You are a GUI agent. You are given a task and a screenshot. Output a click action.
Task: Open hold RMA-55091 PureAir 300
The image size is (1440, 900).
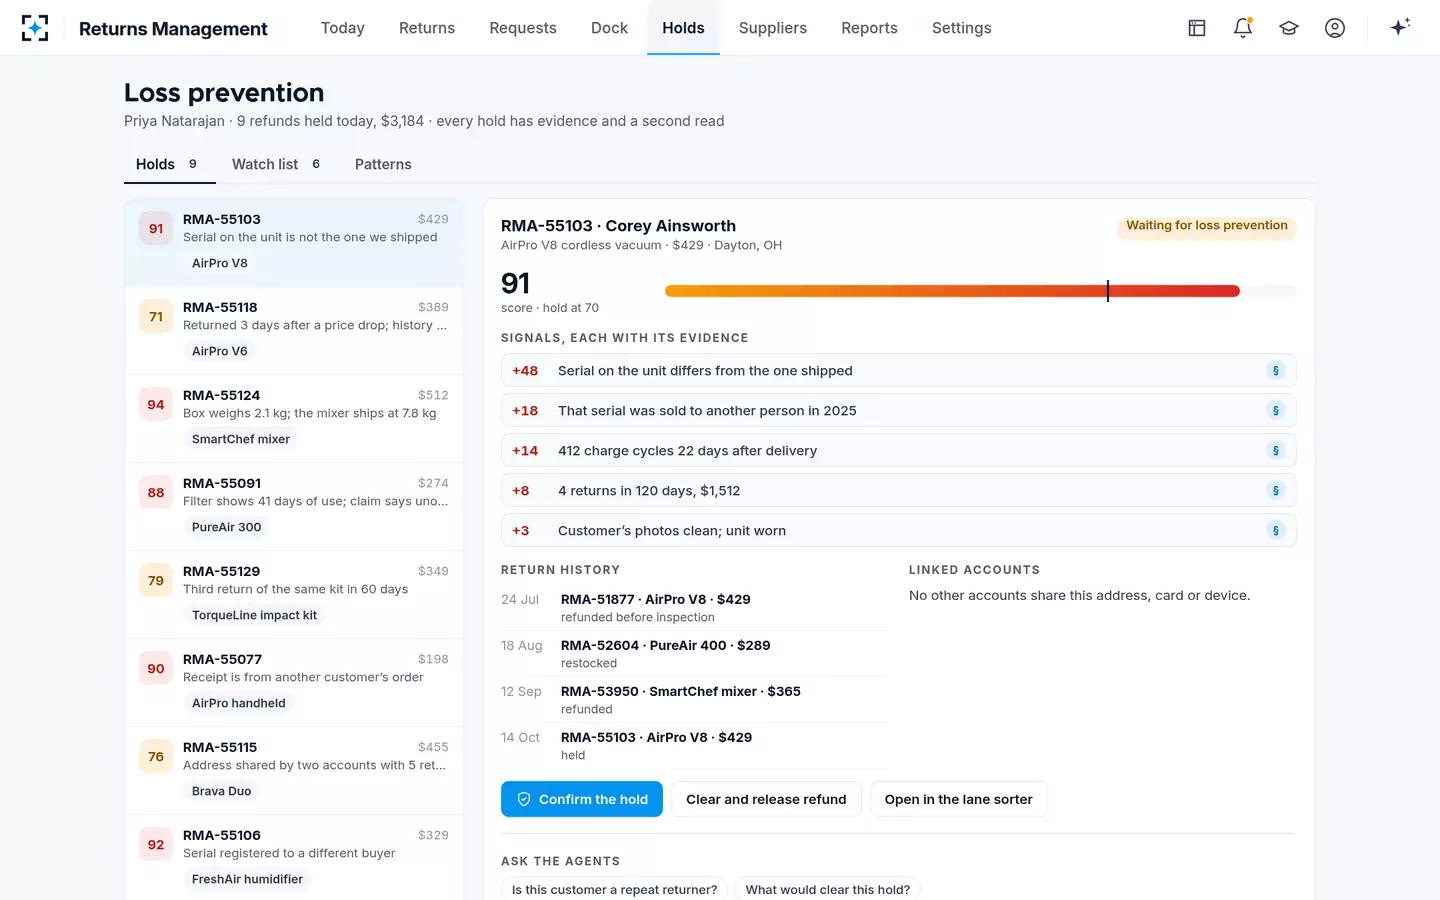294,506
